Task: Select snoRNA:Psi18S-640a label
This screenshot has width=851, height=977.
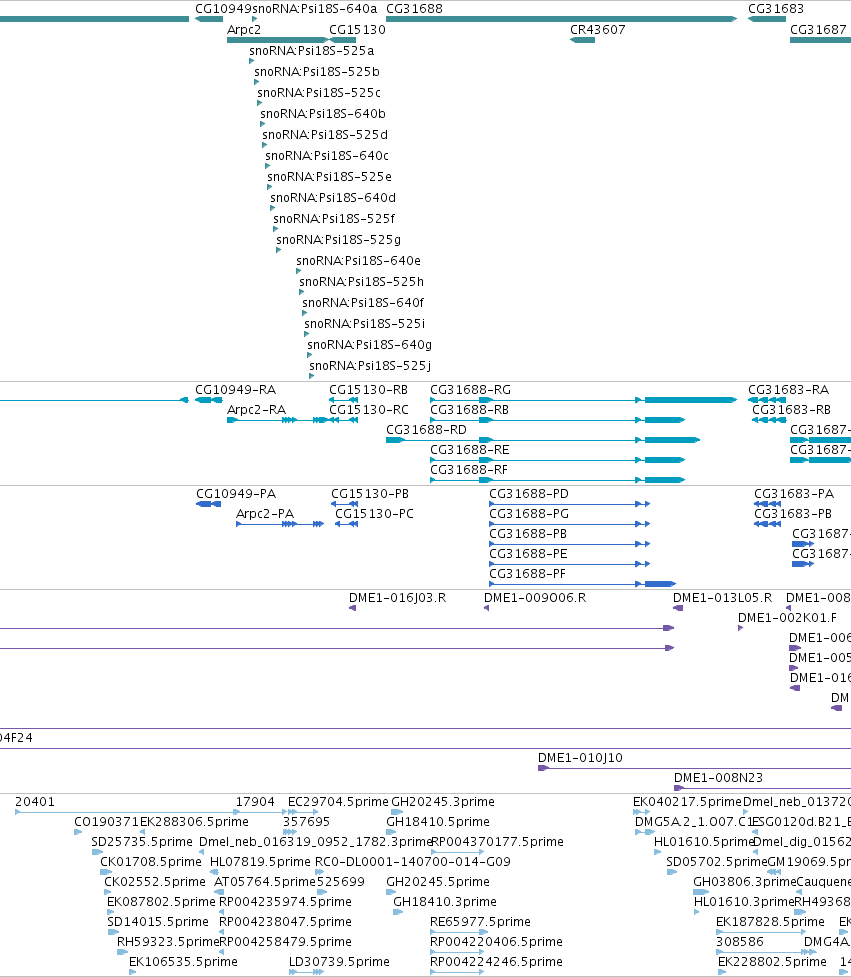Action: [x=315, y=9]
